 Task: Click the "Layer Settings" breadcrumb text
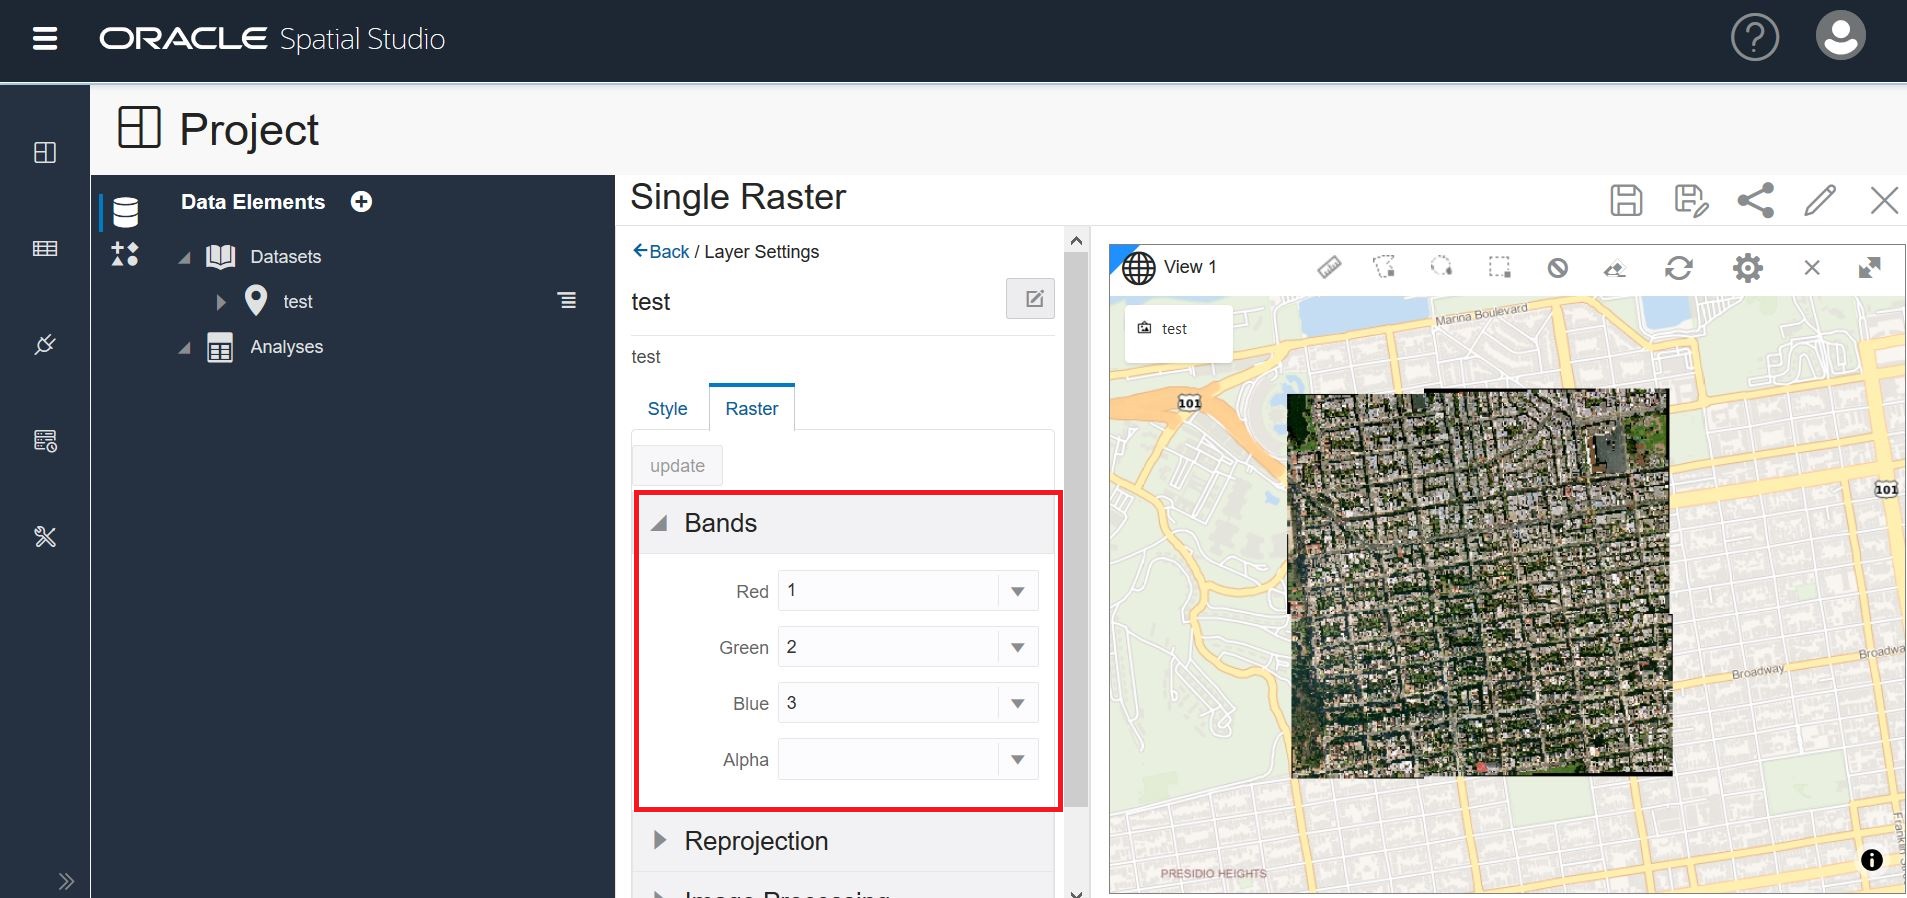762,252
